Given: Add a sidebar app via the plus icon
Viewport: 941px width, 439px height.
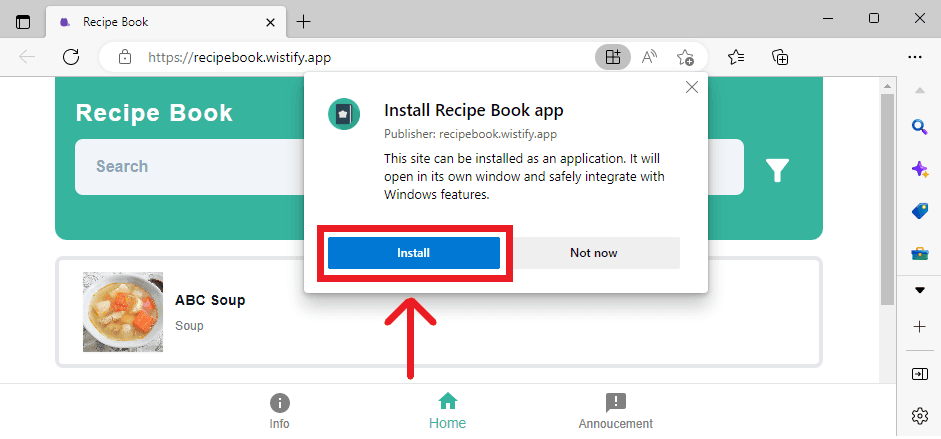Looking at the screenshot, I should [x=919, y=327].
